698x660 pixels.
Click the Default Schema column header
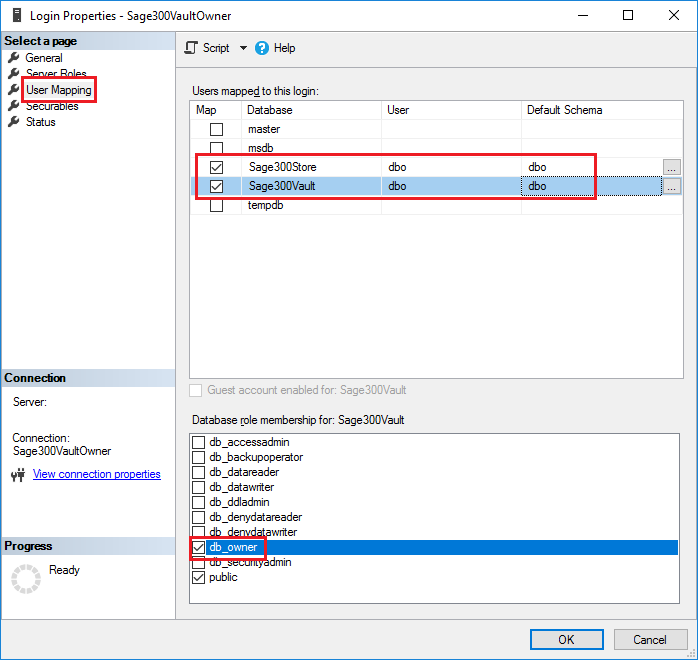(x=602, y=110)
